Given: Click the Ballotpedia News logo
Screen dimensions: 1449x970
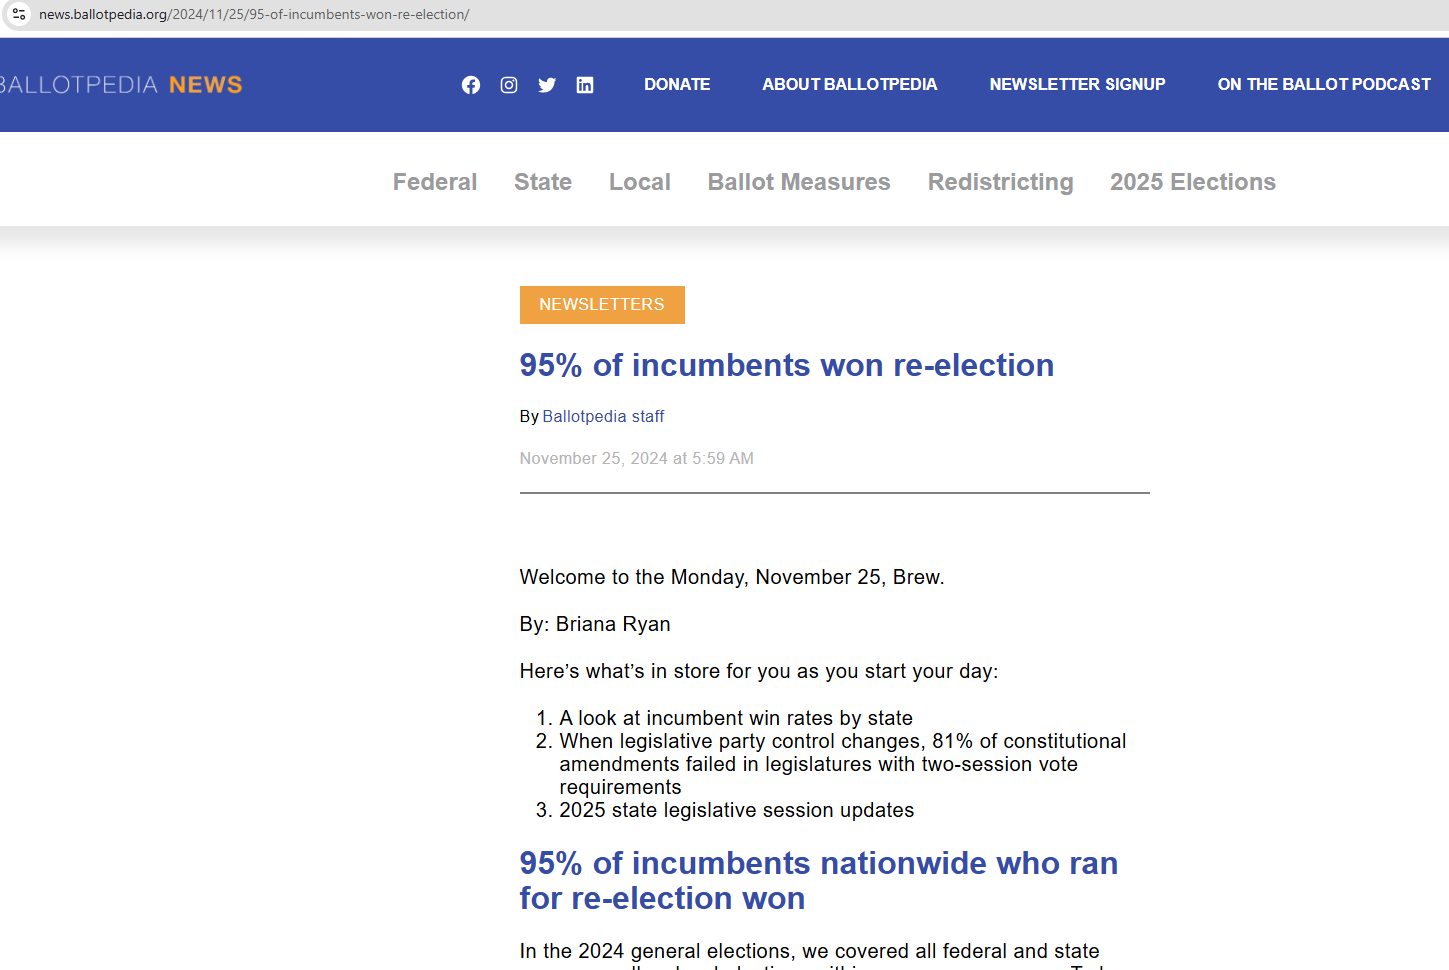Looking at the screenshot, I should [121, 85].
